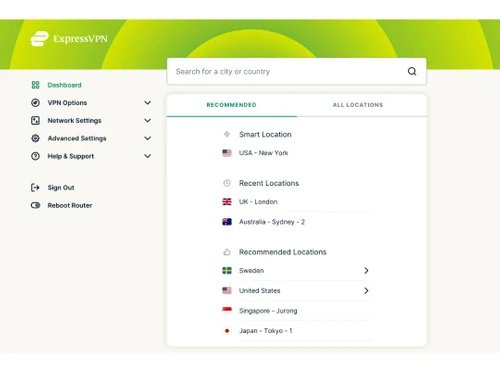Click the USA flag beside New York
The height and width of the screenshot is (375, 500).
227,153
